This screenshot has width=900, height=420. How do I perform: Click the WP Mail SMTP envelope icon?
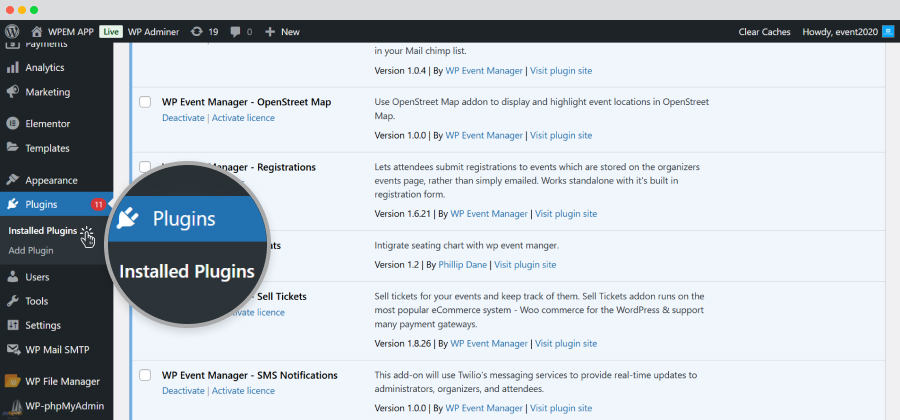pyautogui.click(x=13, y=349)
